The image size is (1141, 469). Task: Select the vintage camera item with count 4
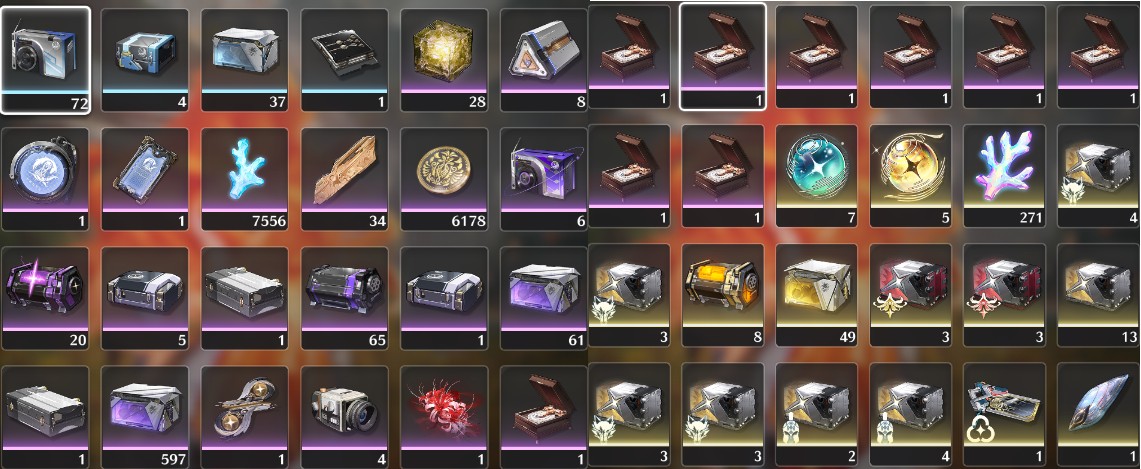345,417
